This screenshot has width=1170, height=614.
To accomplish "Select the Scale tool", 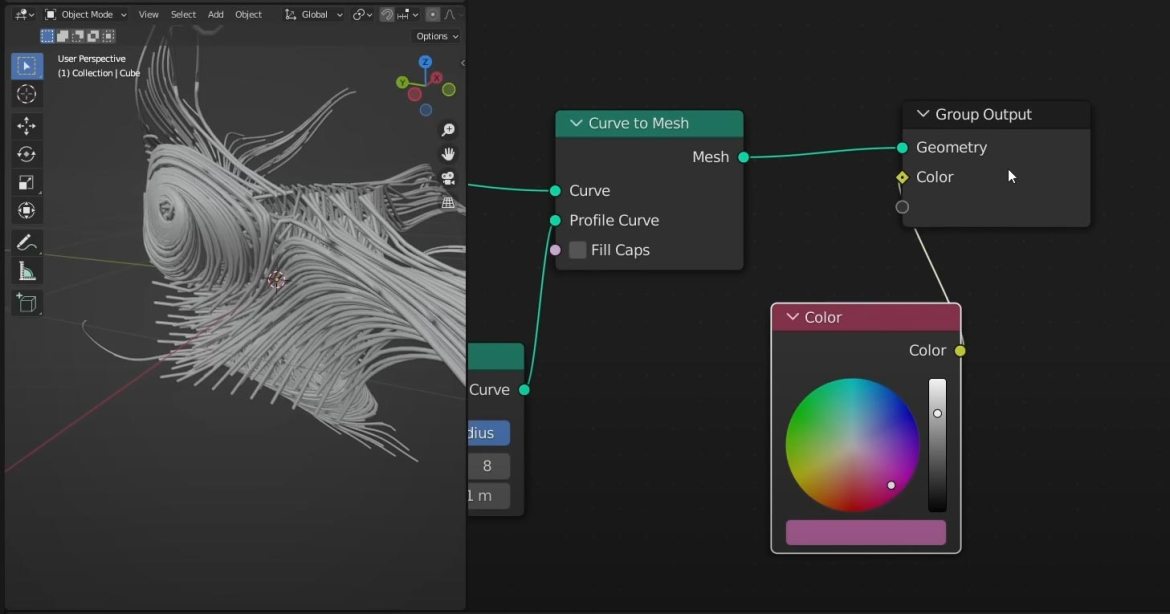I will [x=27, y=182].
